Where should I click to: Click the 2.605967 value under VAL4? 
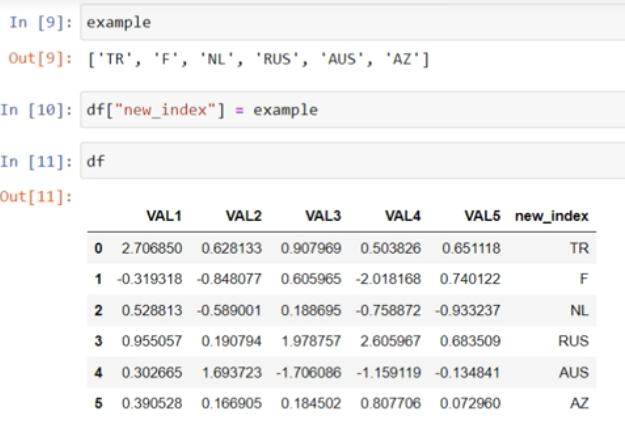(x=389, y=340)
